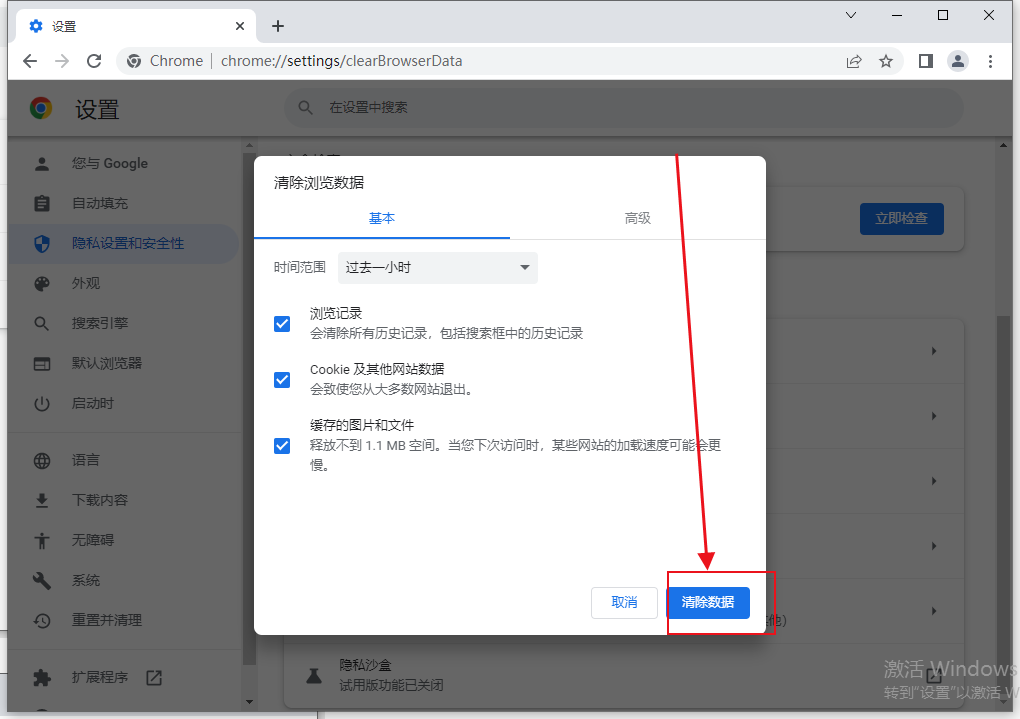Click the 重置并清理 restore icon

tap(42, 621)
